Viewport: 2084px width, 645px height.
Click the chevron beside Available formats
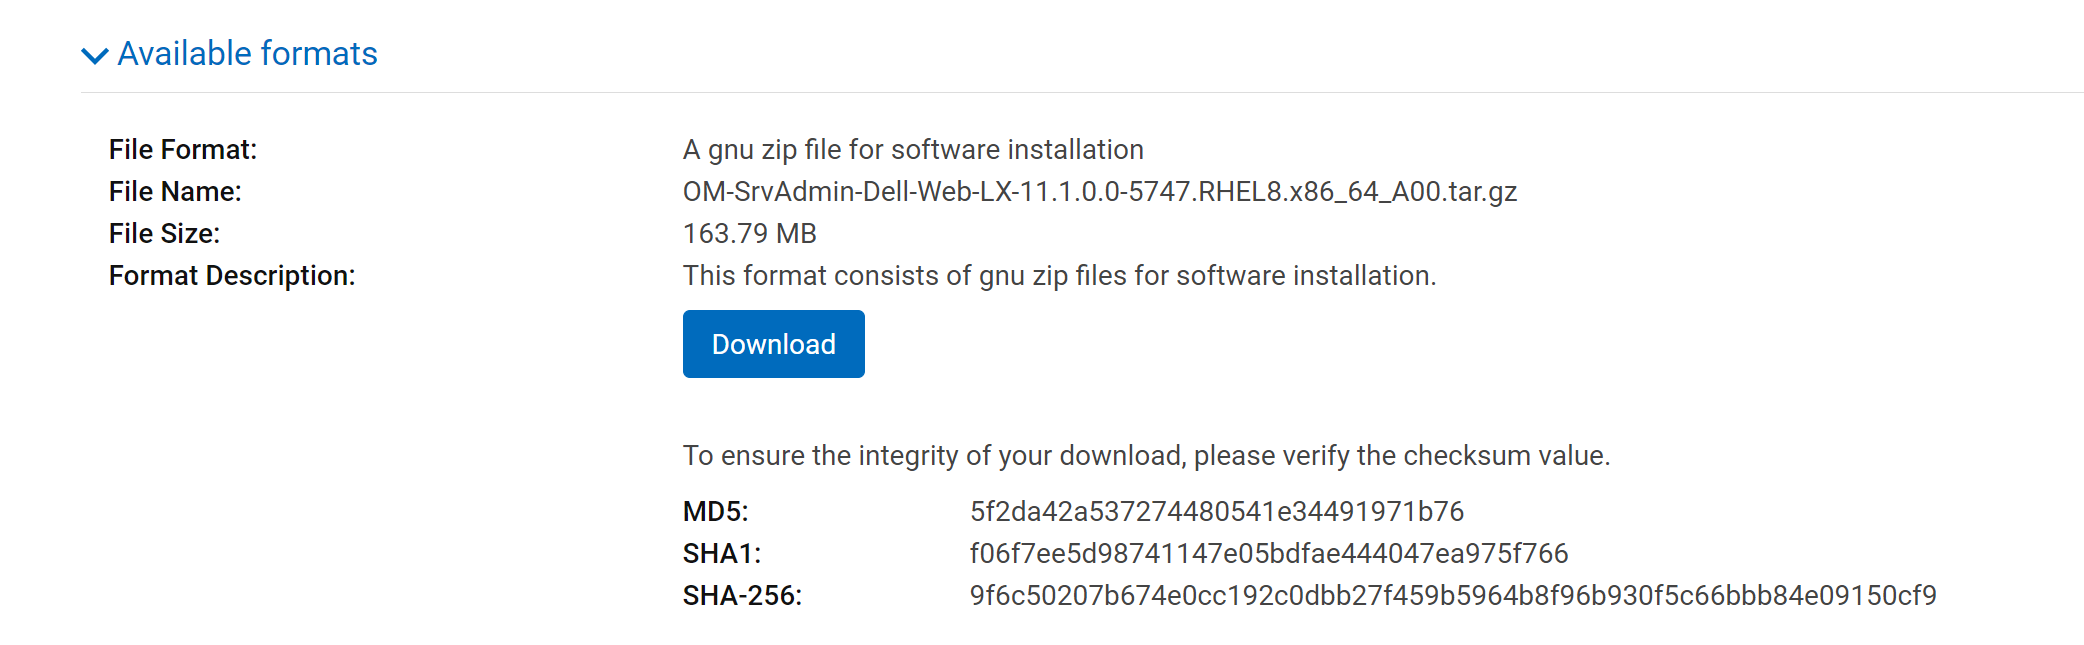click(95, 57)
